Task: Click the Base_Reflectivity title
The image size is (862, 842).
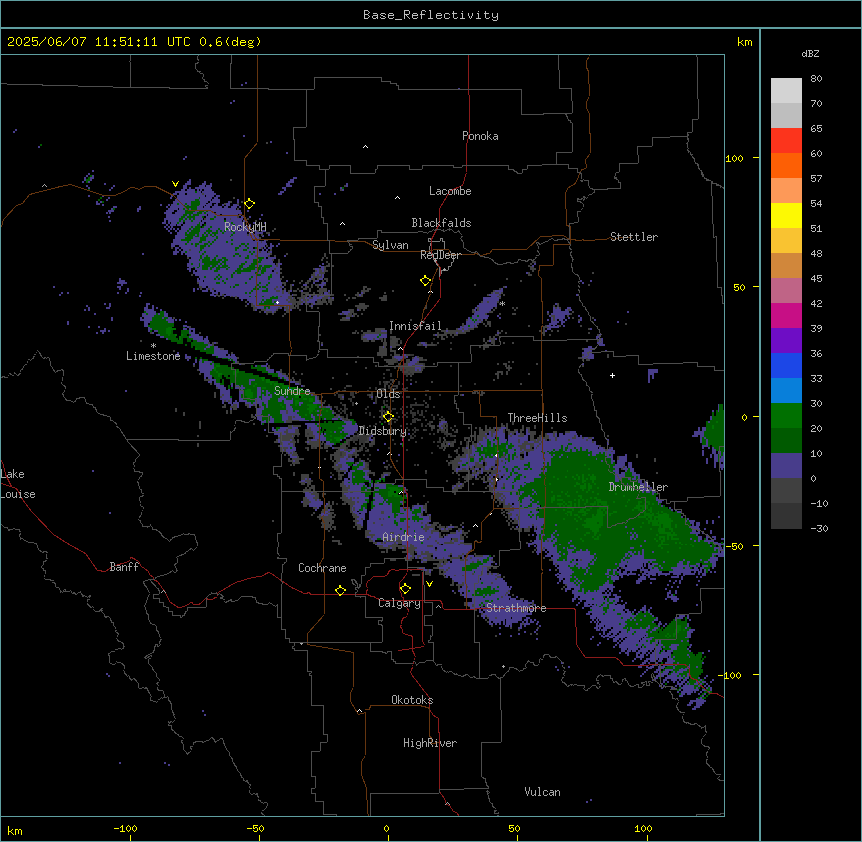Action: pos(431,15)
